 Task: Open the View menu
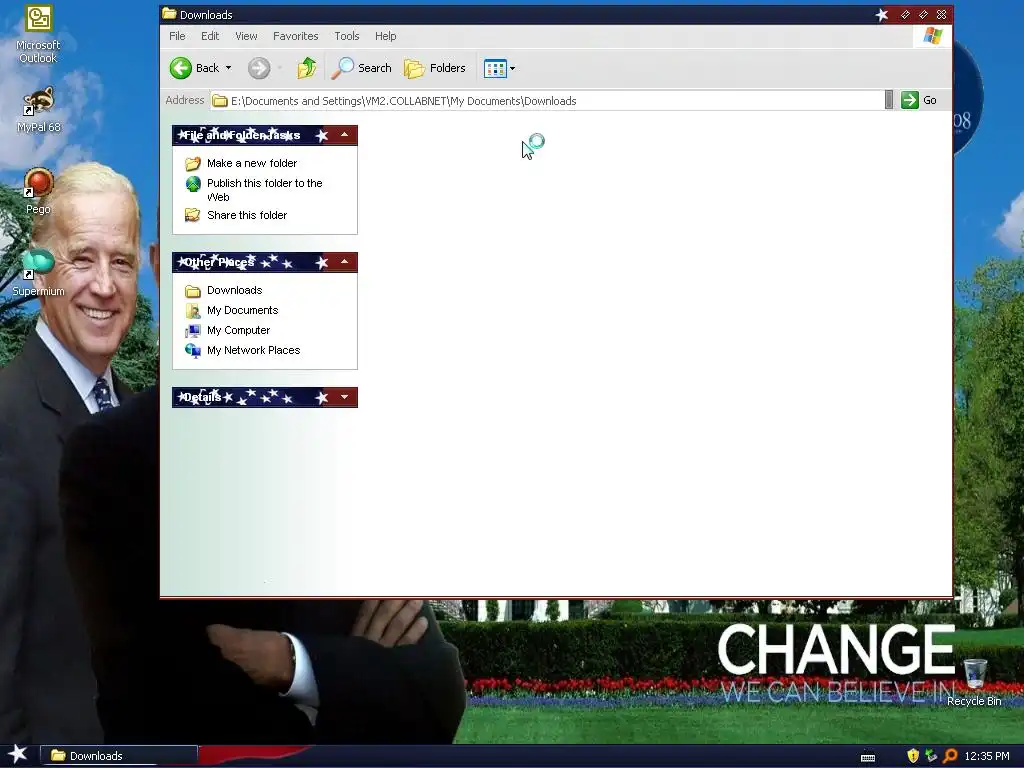point(246,36)
